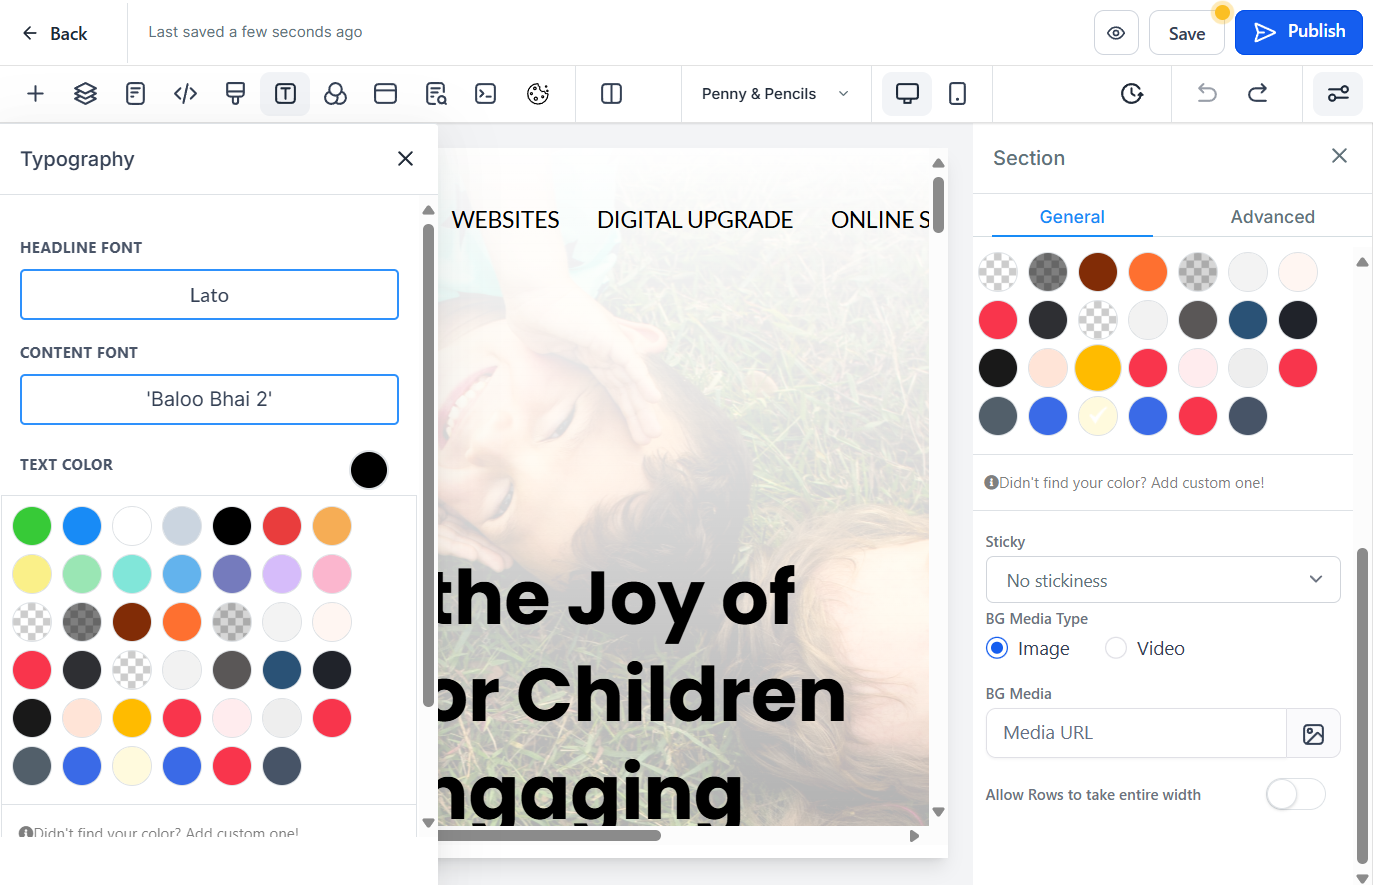Open the 'Baloo Bhai 2' content font selector

209,399
